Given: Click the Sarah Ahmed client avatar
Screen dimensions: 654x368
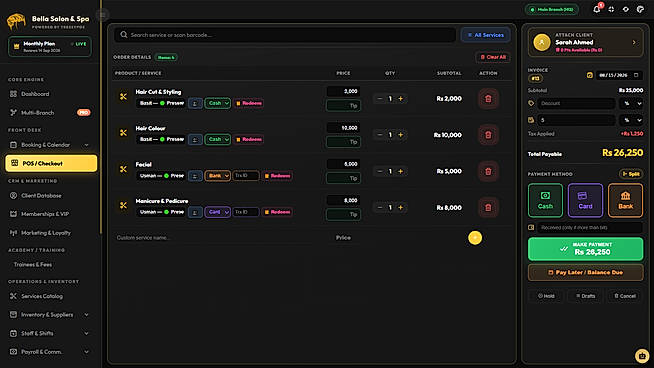Looking at the screenshot, I should (x=541, y=42).
